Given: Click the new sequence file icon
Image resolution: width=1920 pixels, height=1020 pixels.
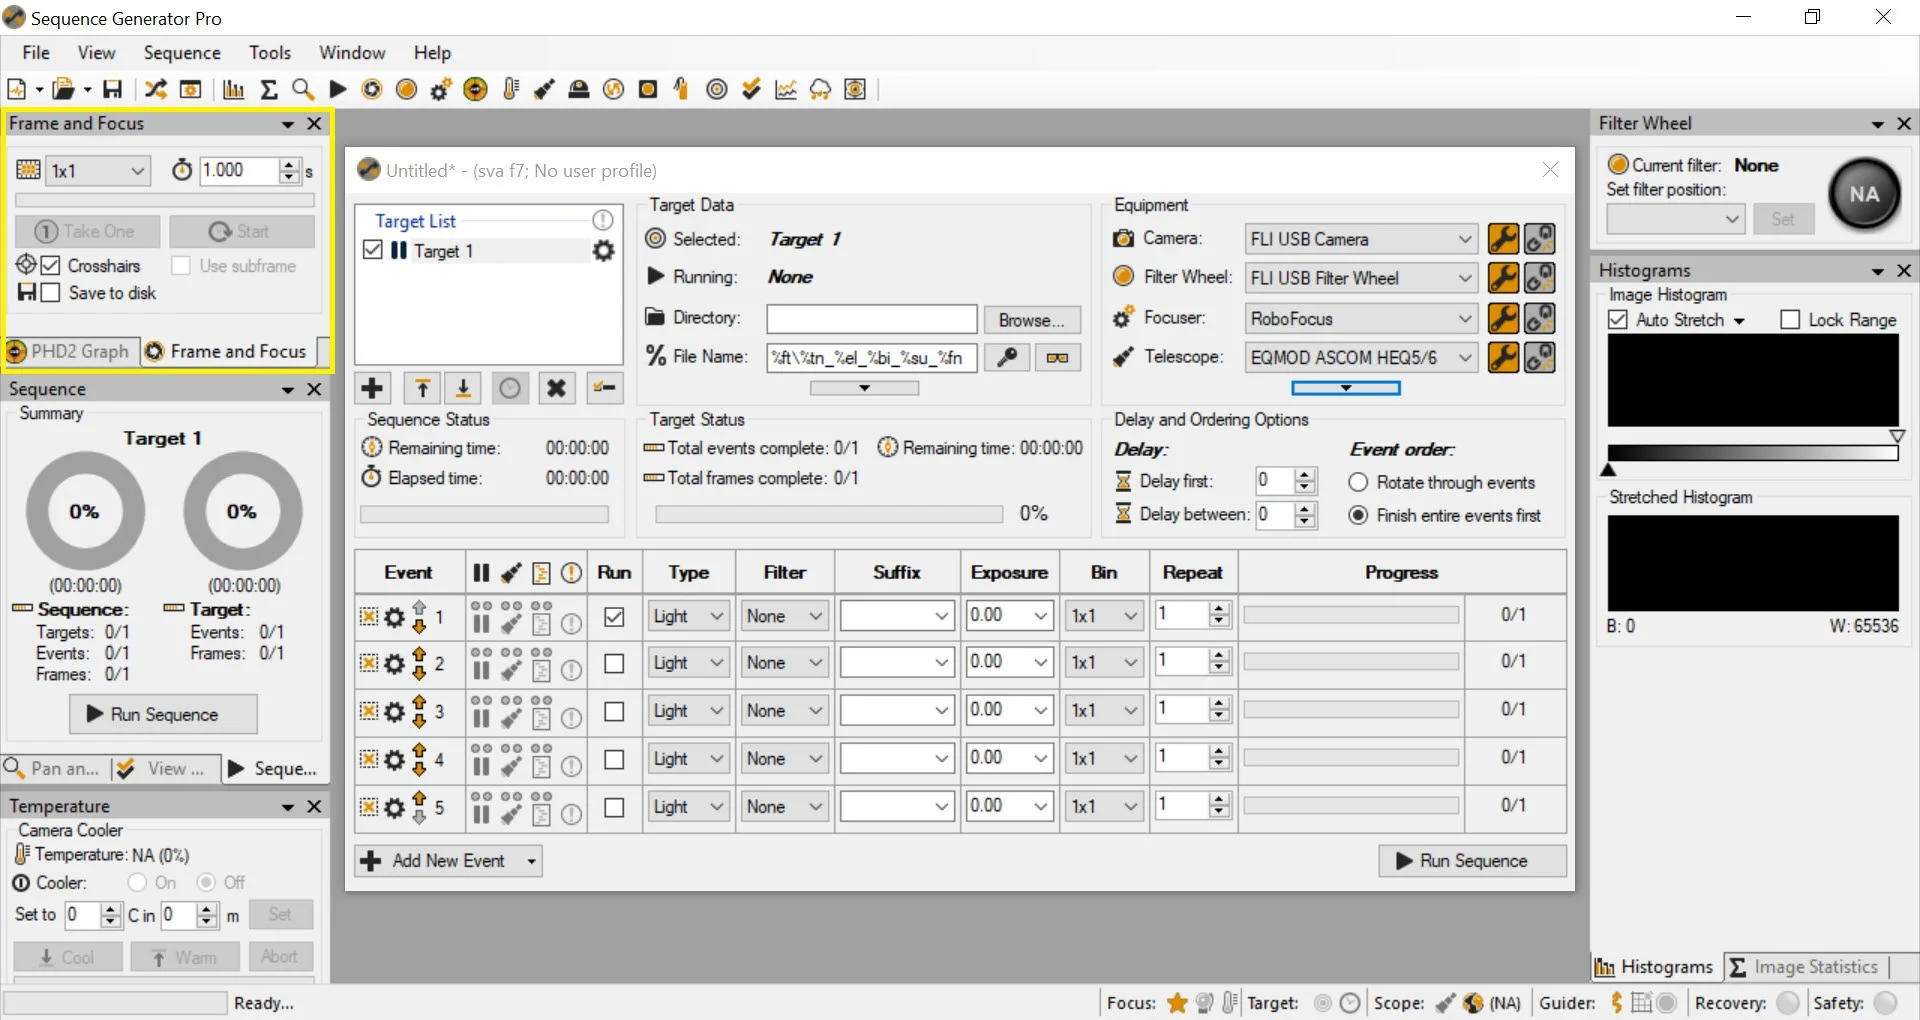Looking at the screenshot, I should 17,89.
